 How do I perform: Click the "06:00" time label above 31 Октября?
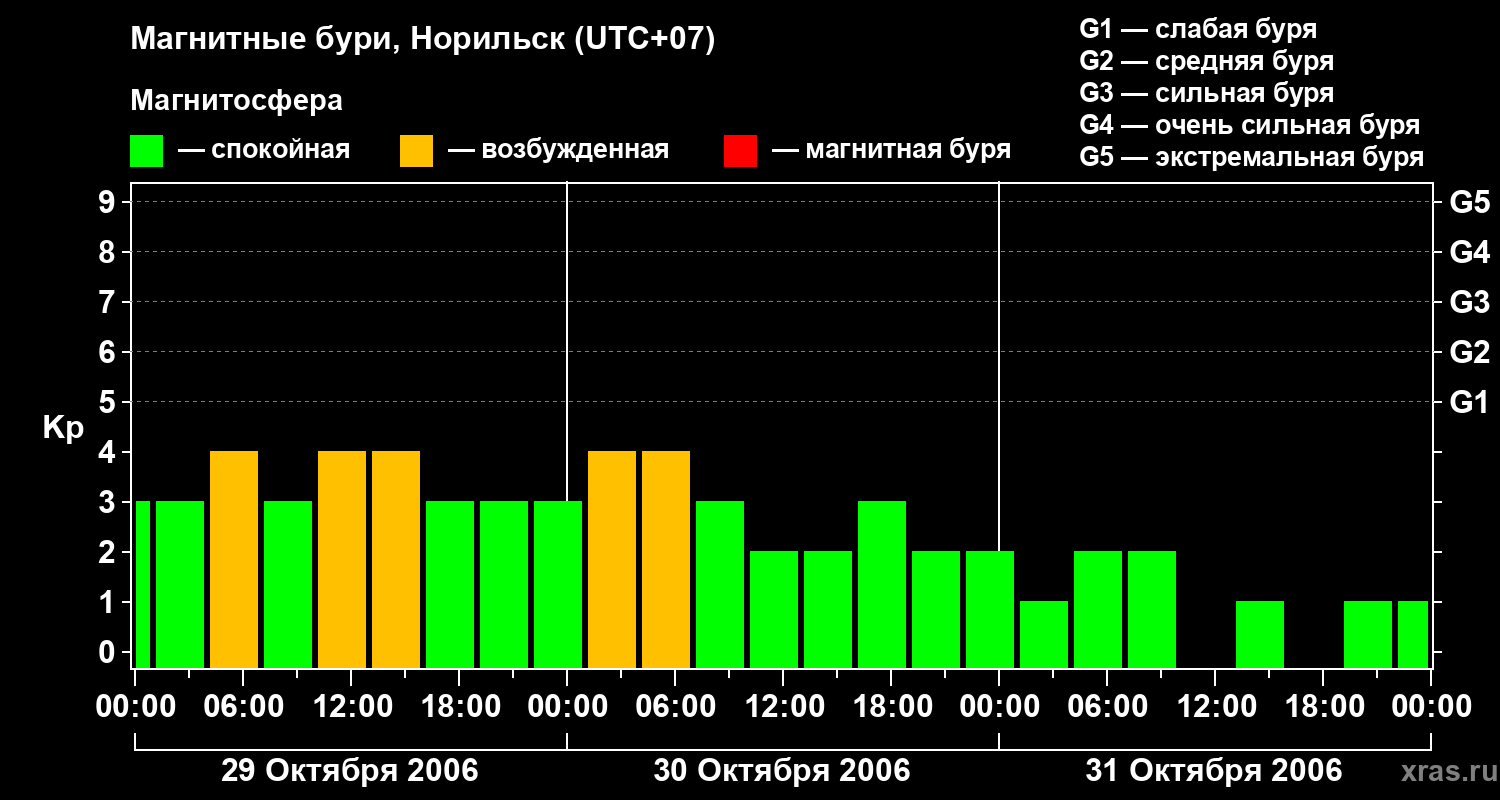(1107, 707)
